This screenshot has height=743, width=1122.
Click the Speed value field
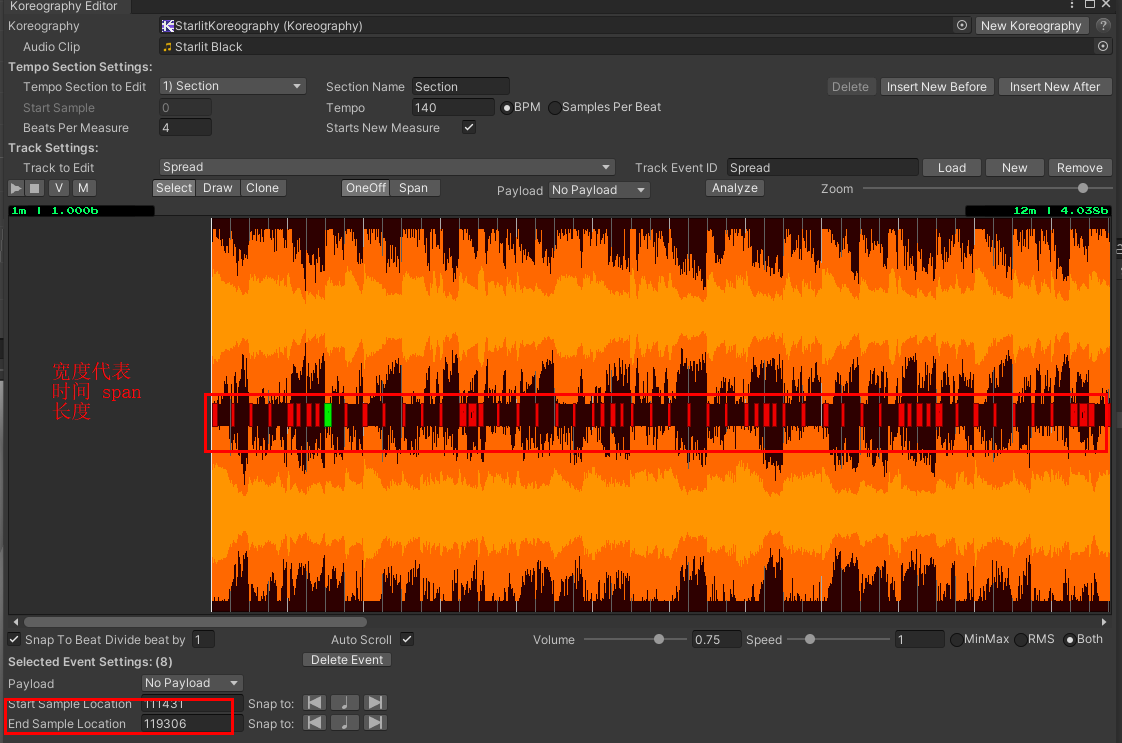point(919,639)
